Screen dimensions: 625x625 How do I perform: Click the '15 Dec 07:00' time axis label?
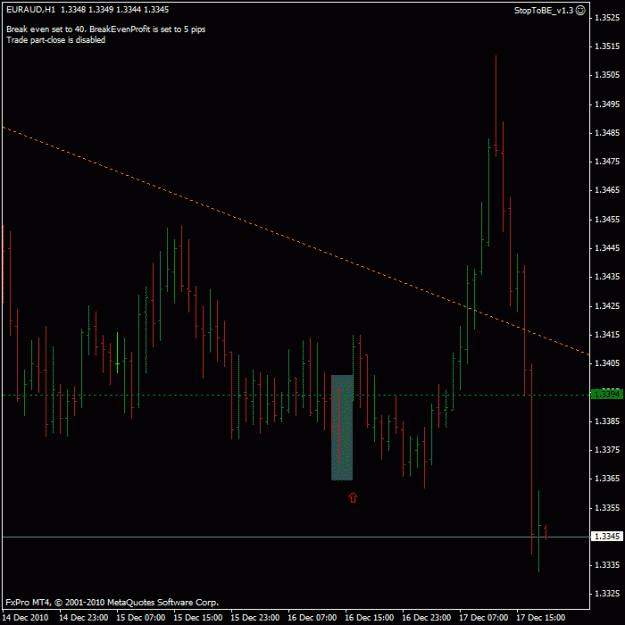click(141, 617)
